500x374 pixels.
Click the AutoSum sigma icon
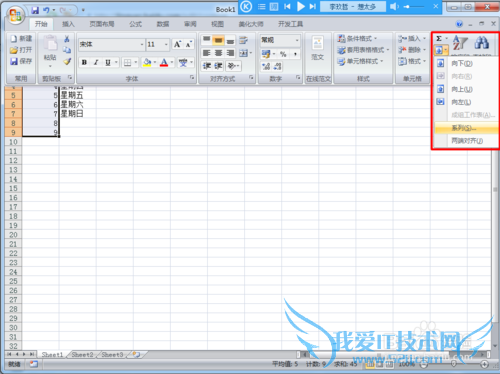pyautogui.click(x=439, y=39)
